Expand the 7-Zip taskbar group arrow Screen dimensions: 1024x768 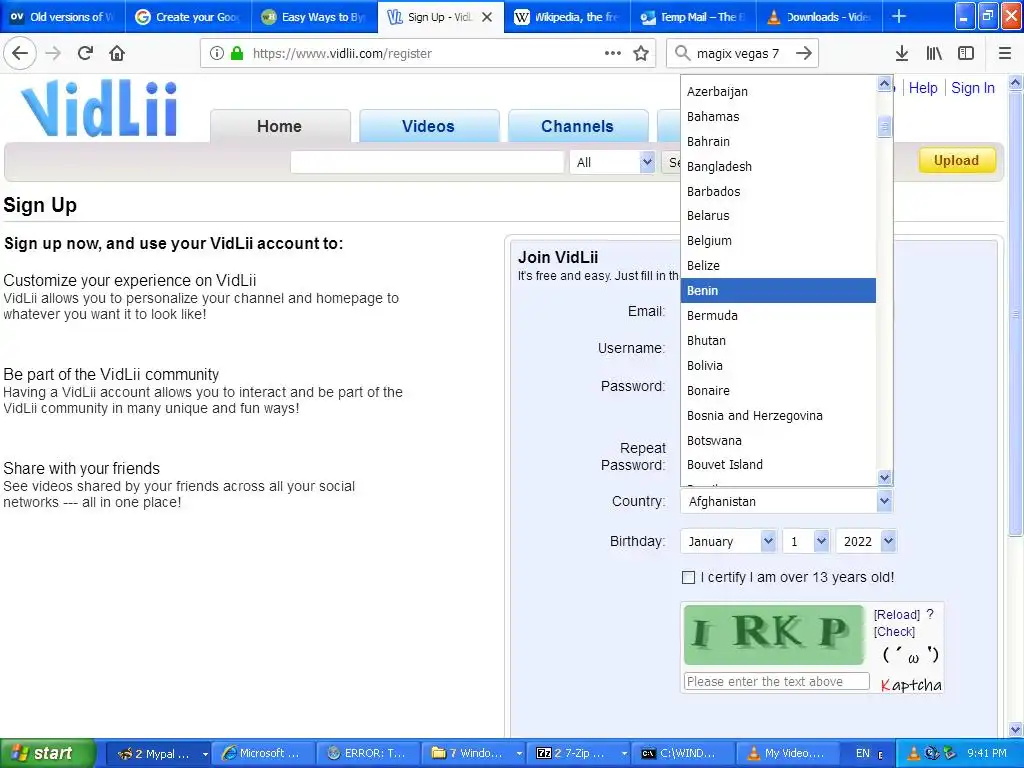[624, 754]
